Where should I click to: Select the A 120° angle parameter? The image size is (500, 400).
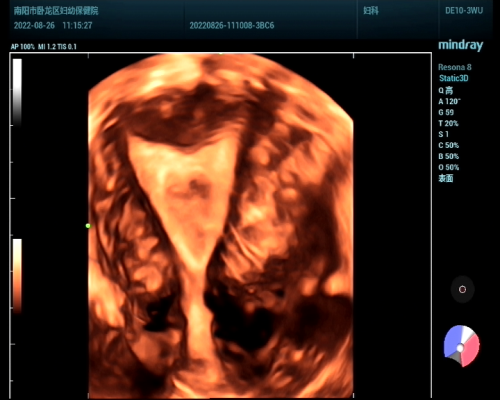(x=449, y=101)
